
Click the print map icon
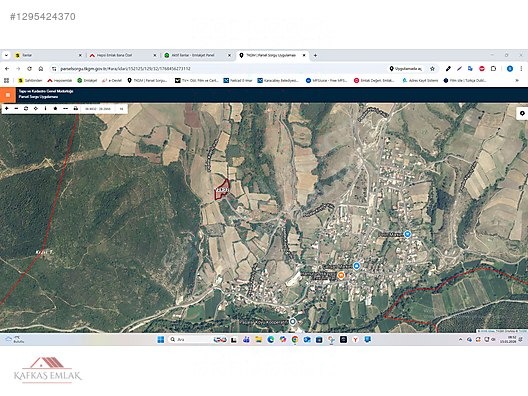click(x=75, y=109)
